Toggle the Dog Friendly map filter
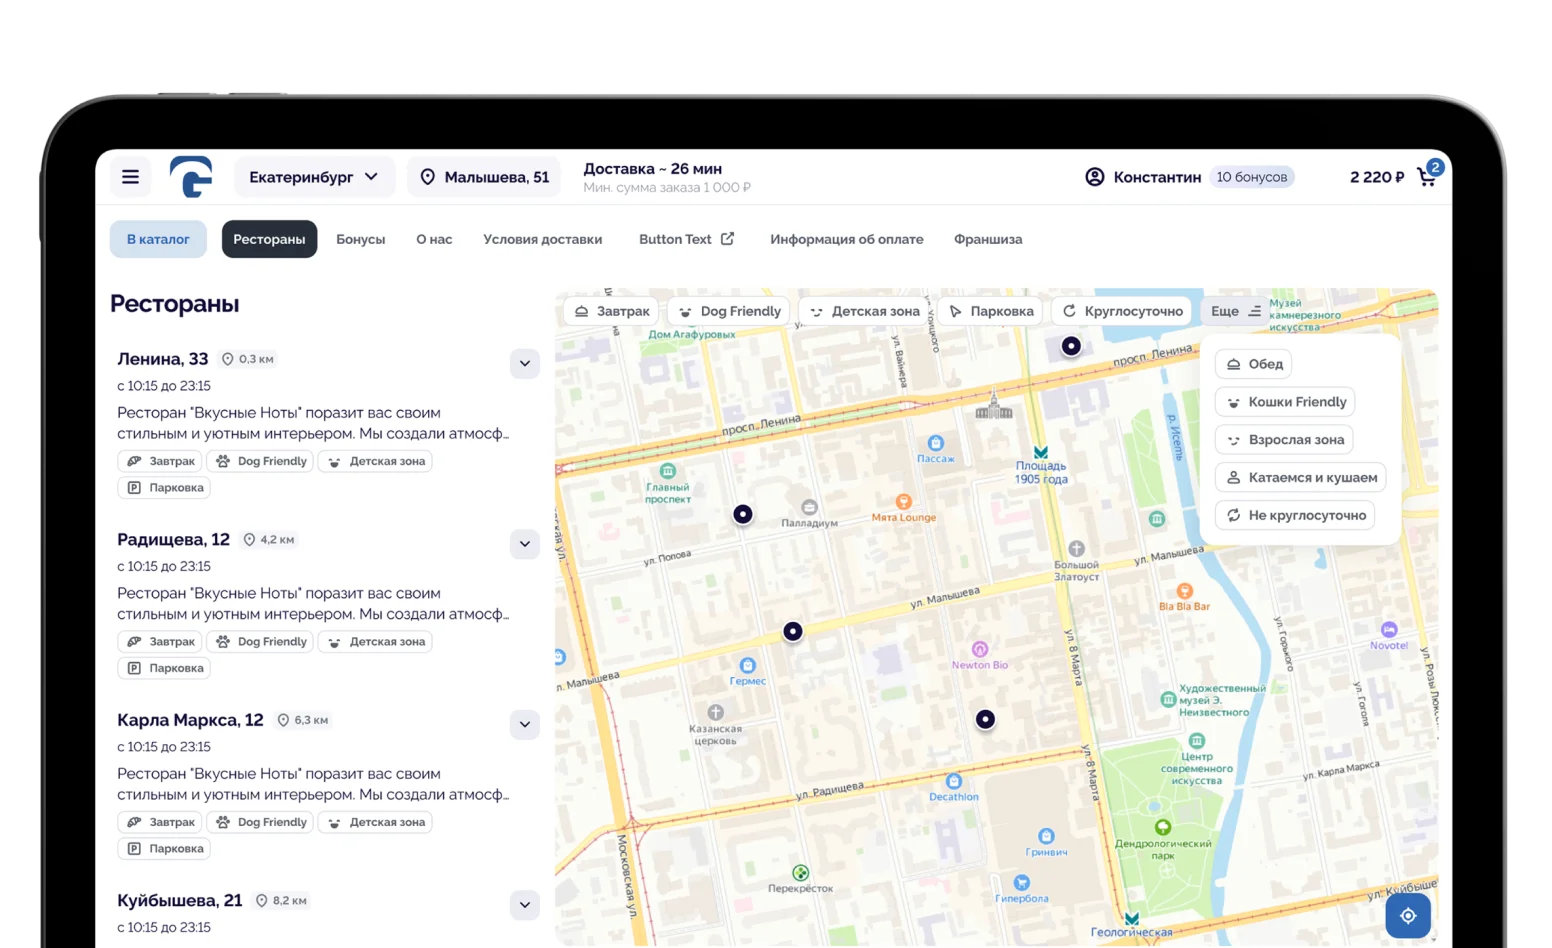1552x948 pixels. pyautogui.click(x=729, y=311)
